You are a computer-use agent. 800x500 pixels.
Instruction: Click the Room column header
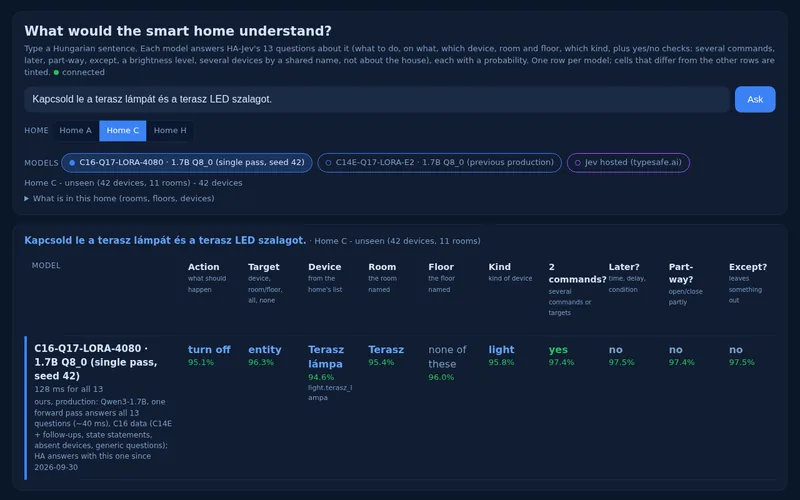(x=382, y=267)
